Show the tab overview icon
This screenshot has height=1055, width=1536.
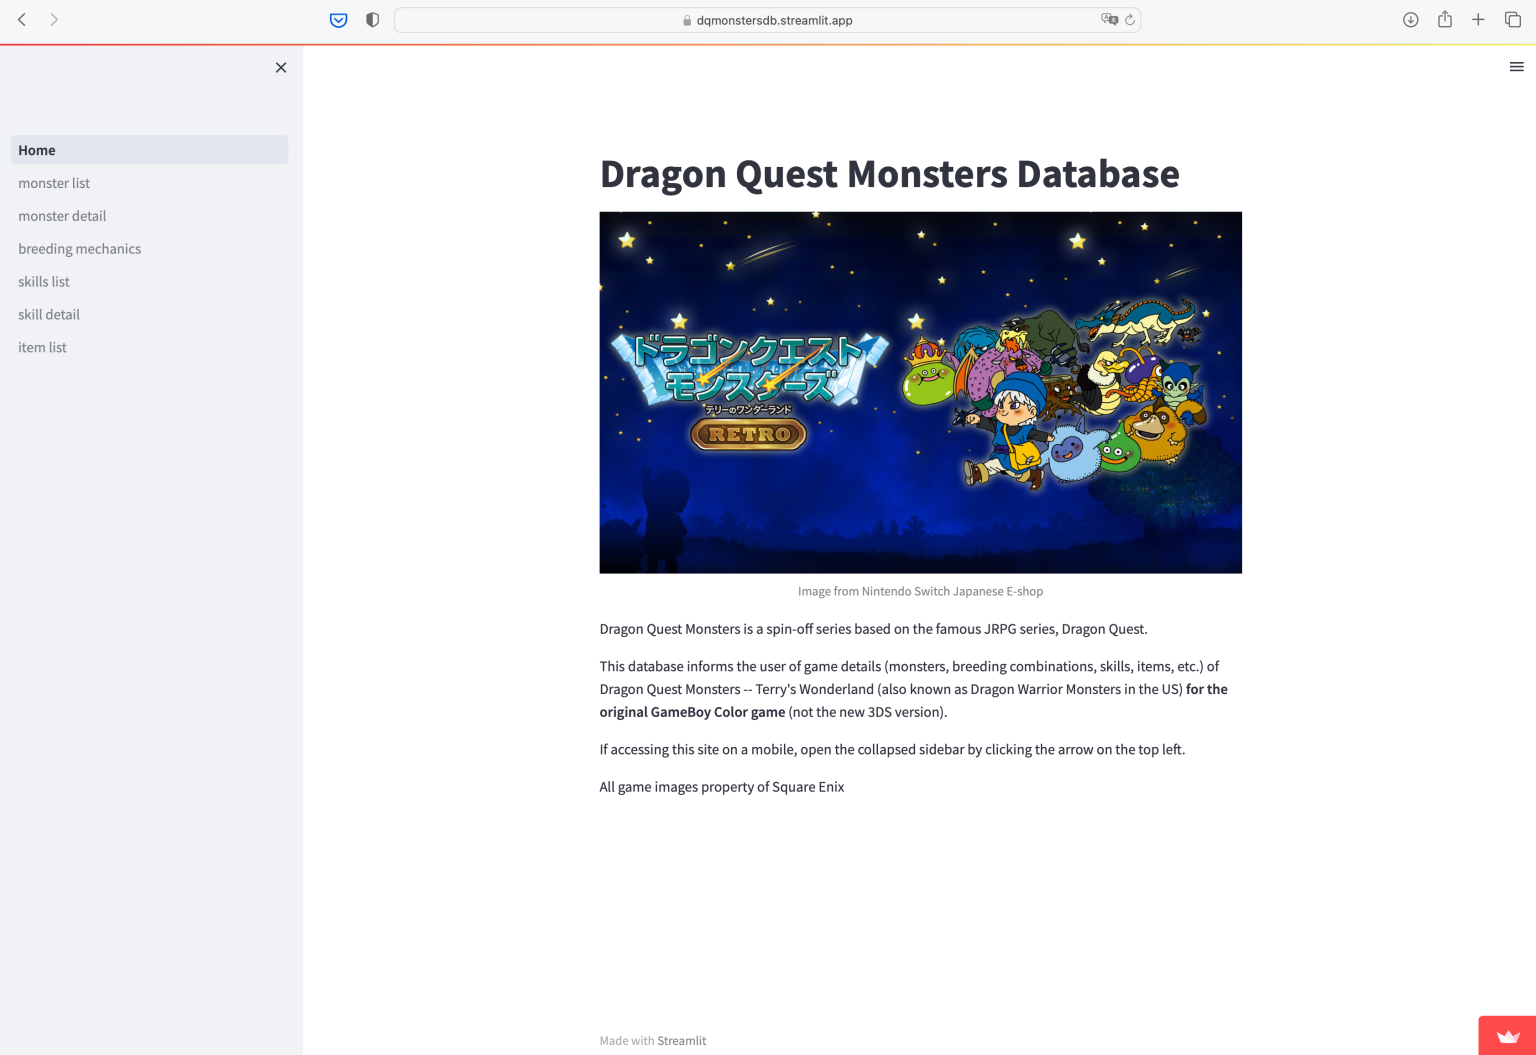[1512, 20]
